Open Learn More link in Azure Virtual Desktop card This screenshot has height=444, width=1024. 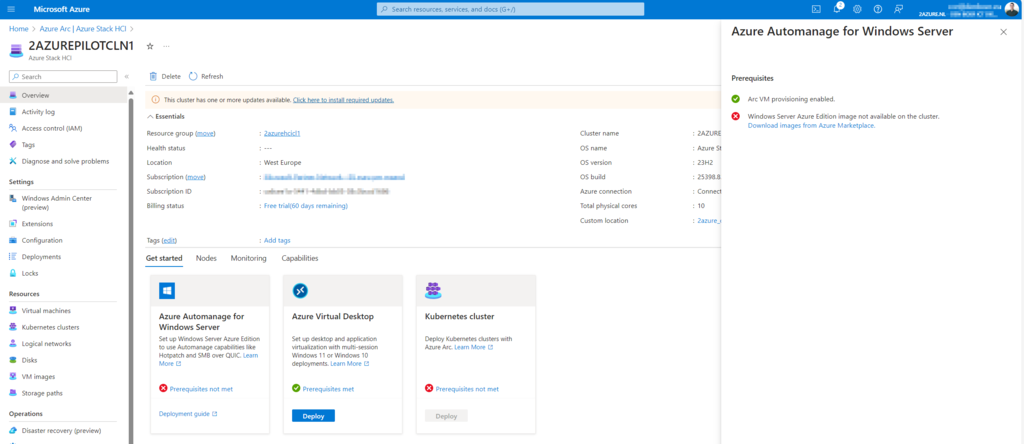click(349, 364)
